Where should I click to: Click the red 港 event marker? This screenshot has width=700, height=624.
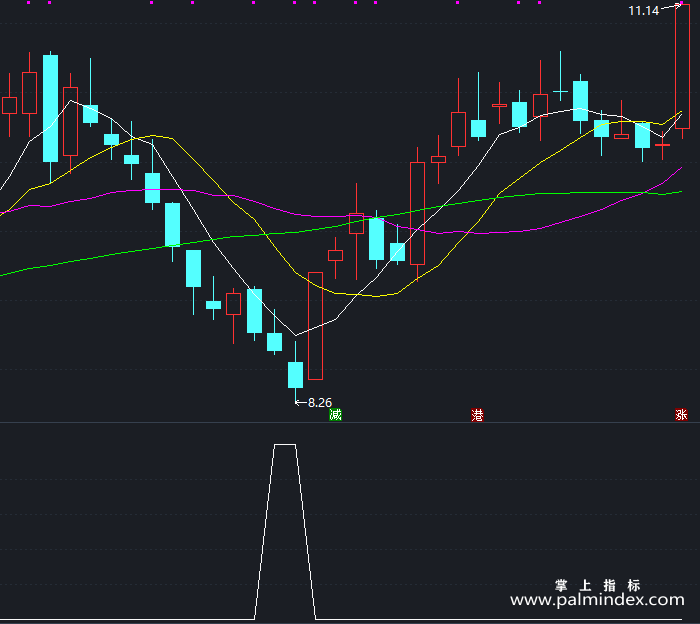(x=477, y=415)
